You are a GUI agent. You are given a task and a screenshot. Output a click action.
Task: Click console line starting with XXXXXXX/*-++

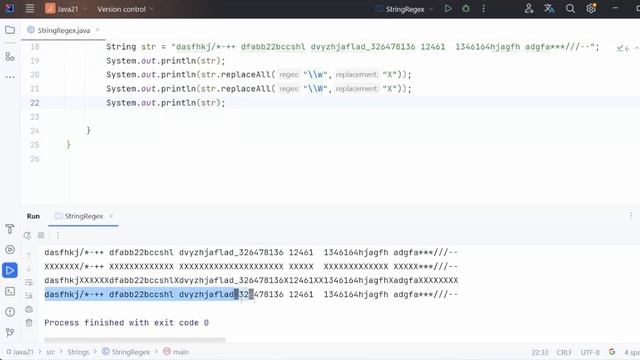click(251, 267)
